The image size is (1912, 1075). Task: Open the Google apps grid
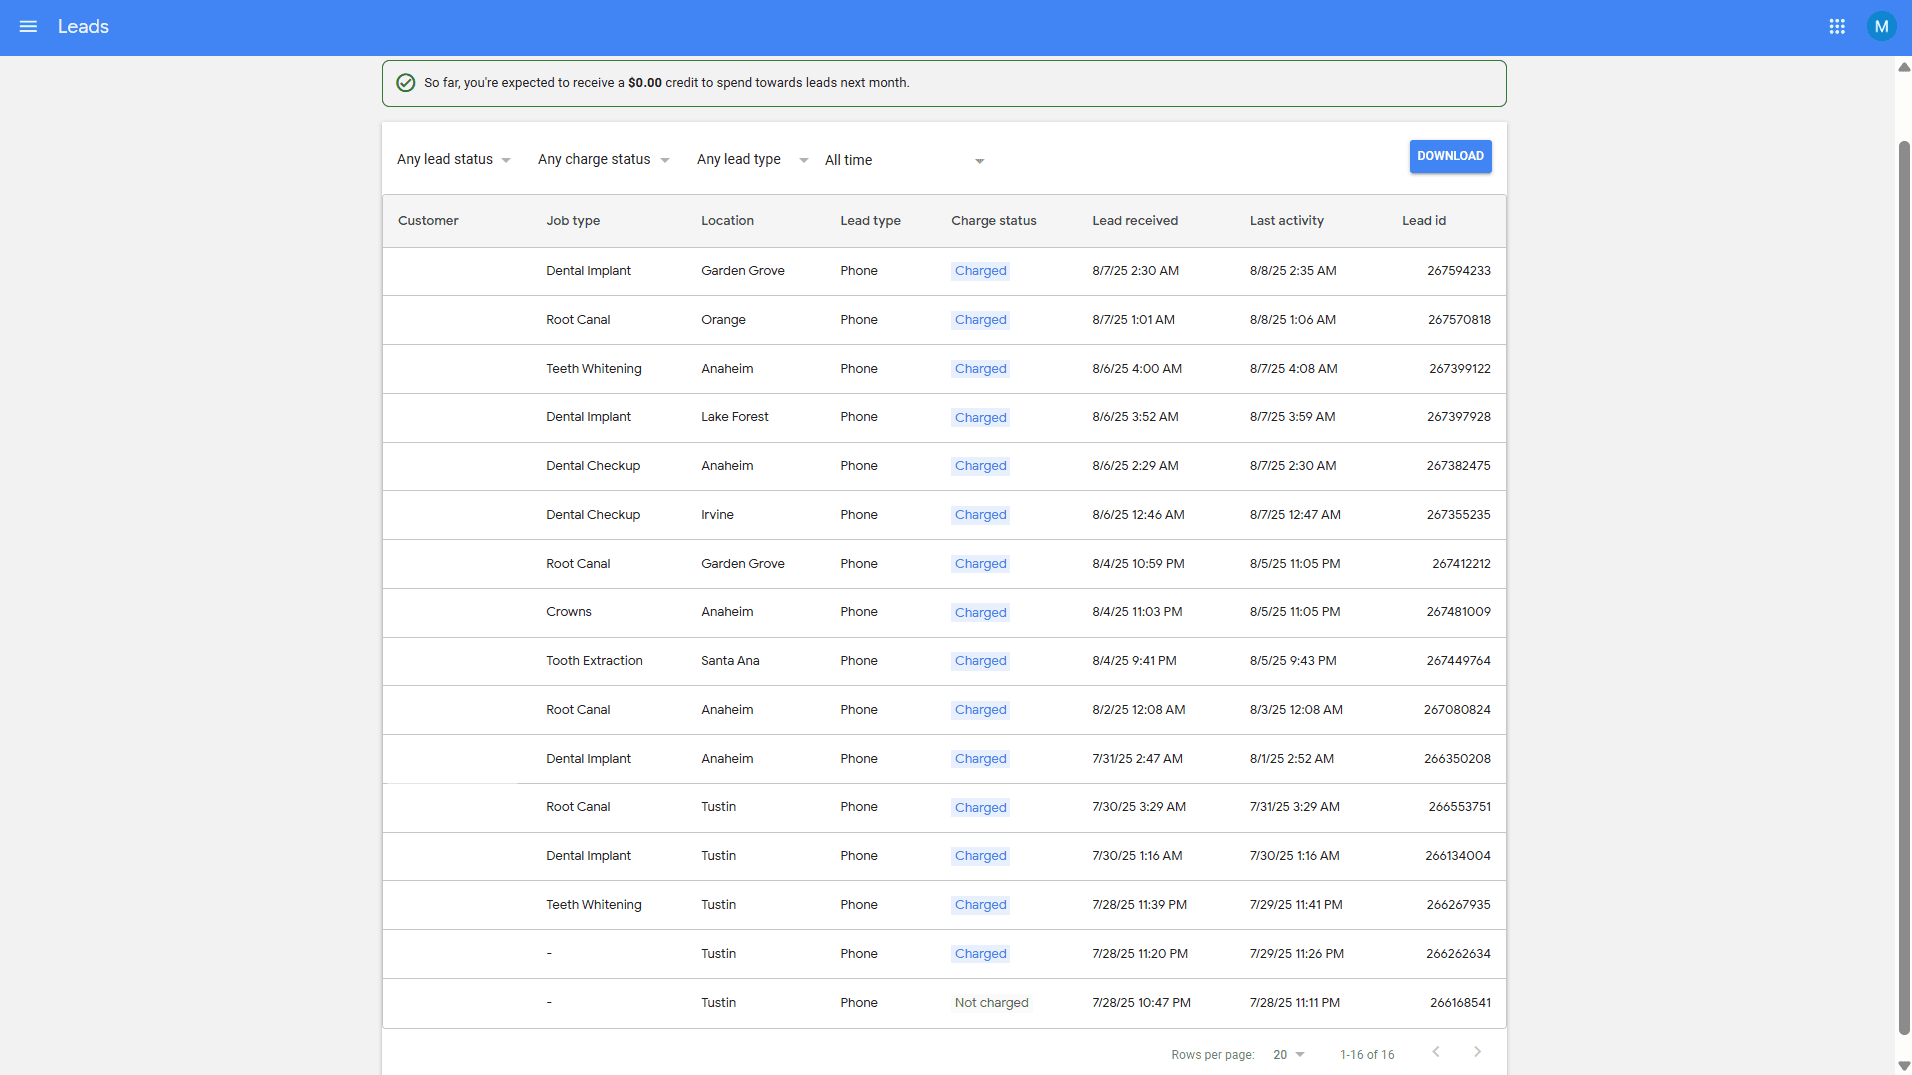pos(1837,27)
